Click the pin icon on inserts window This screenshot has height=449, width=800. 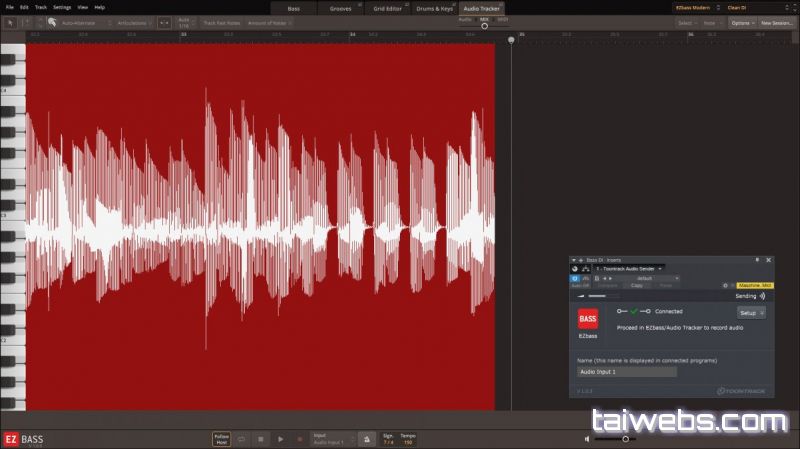(x=756, y=259)
